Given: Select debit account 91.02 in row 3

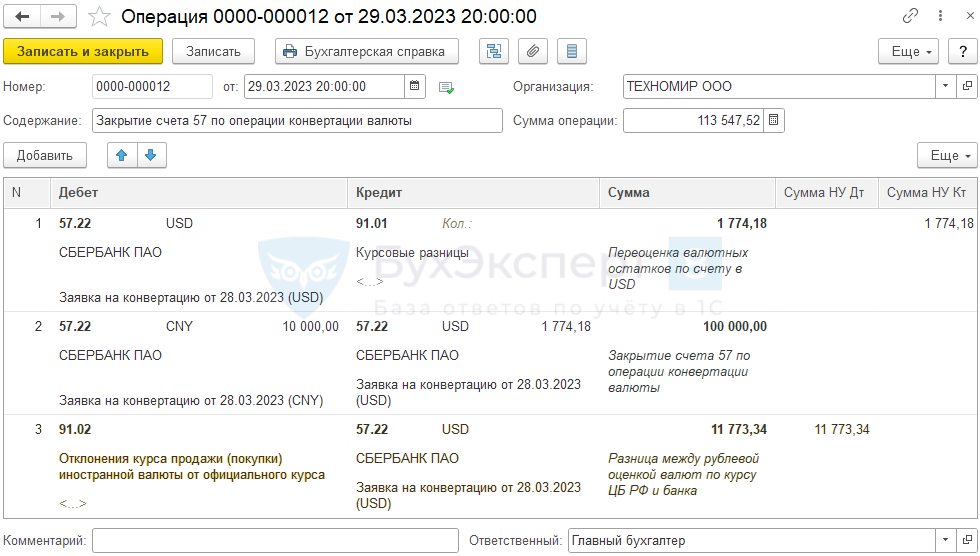Looking at the screenshot, I should click(x=75, y=429).
